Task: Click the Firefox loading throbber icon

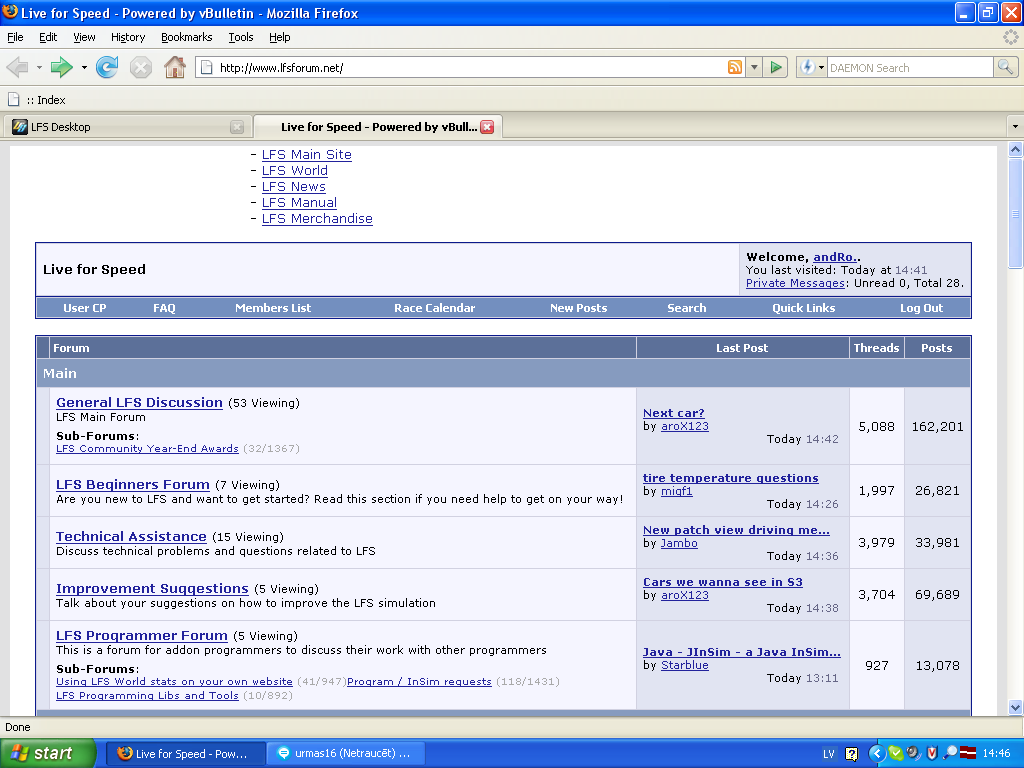Action: click(1010, 37)
